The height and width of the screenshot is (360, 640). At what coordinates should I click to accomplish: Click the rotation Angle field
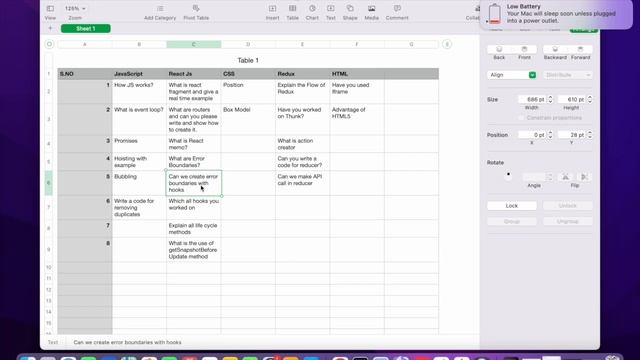(534, 177)
